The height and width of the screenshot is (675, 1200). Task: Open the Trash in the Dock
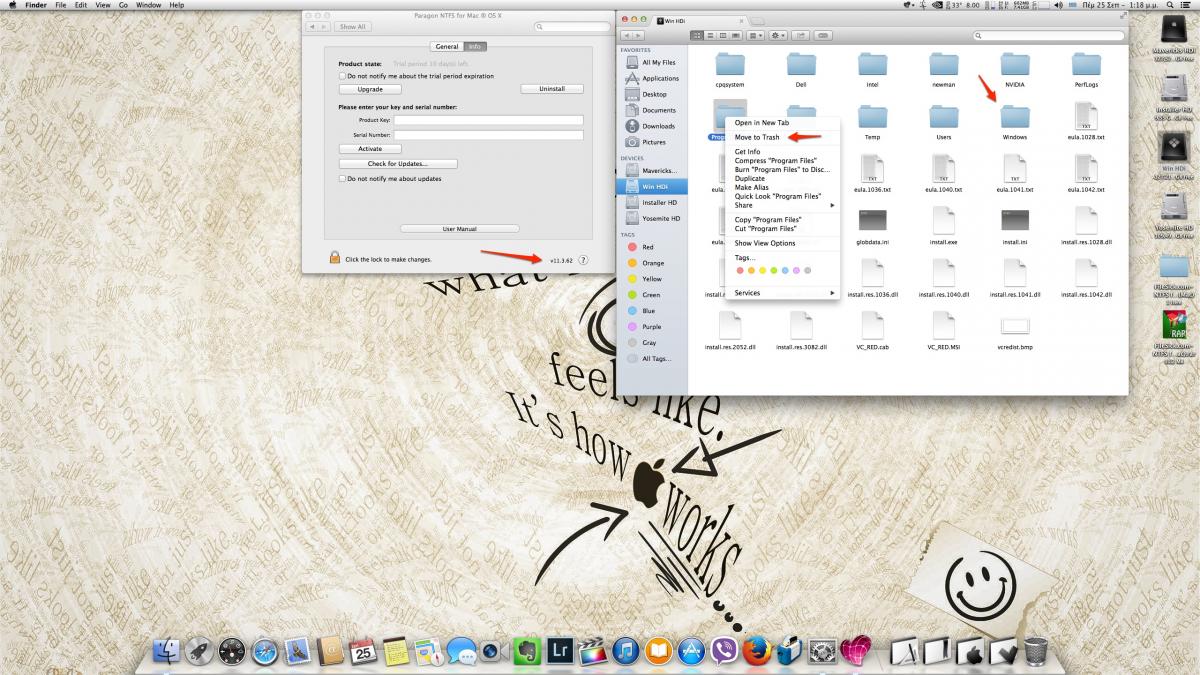[x=1036, y=652]
